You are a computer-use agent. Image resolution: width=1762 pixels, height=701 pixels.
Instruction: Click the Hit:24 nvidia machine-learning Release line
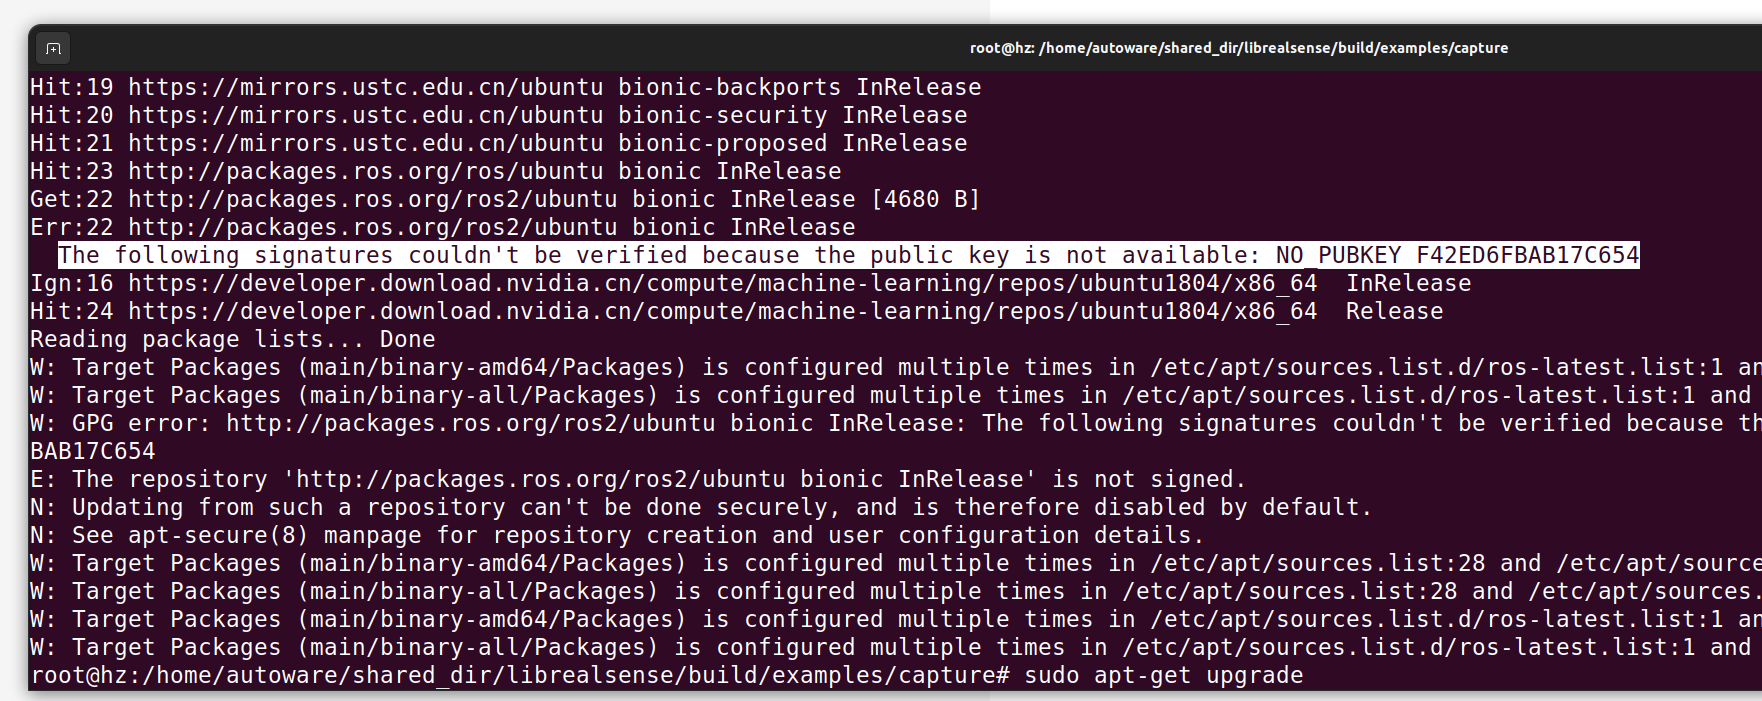click(x=736, y=311)
